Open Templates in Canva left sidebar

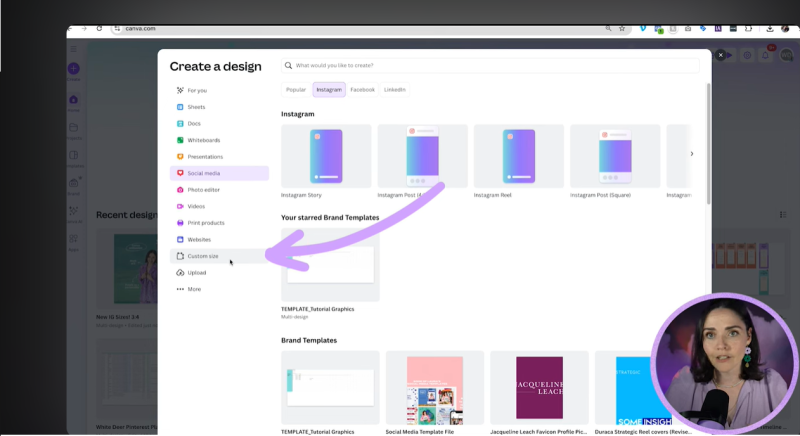click(x=73, y=159)
